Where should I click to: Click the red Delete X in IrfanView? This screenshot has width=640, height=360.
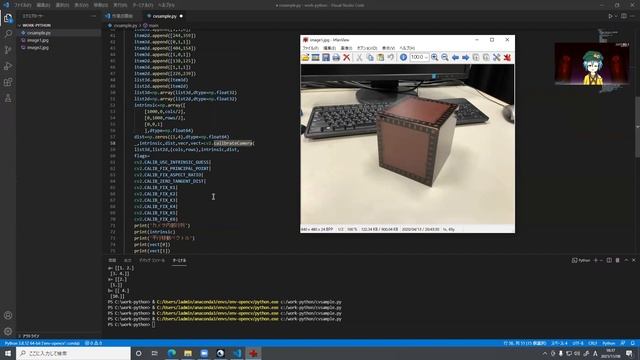347,58
